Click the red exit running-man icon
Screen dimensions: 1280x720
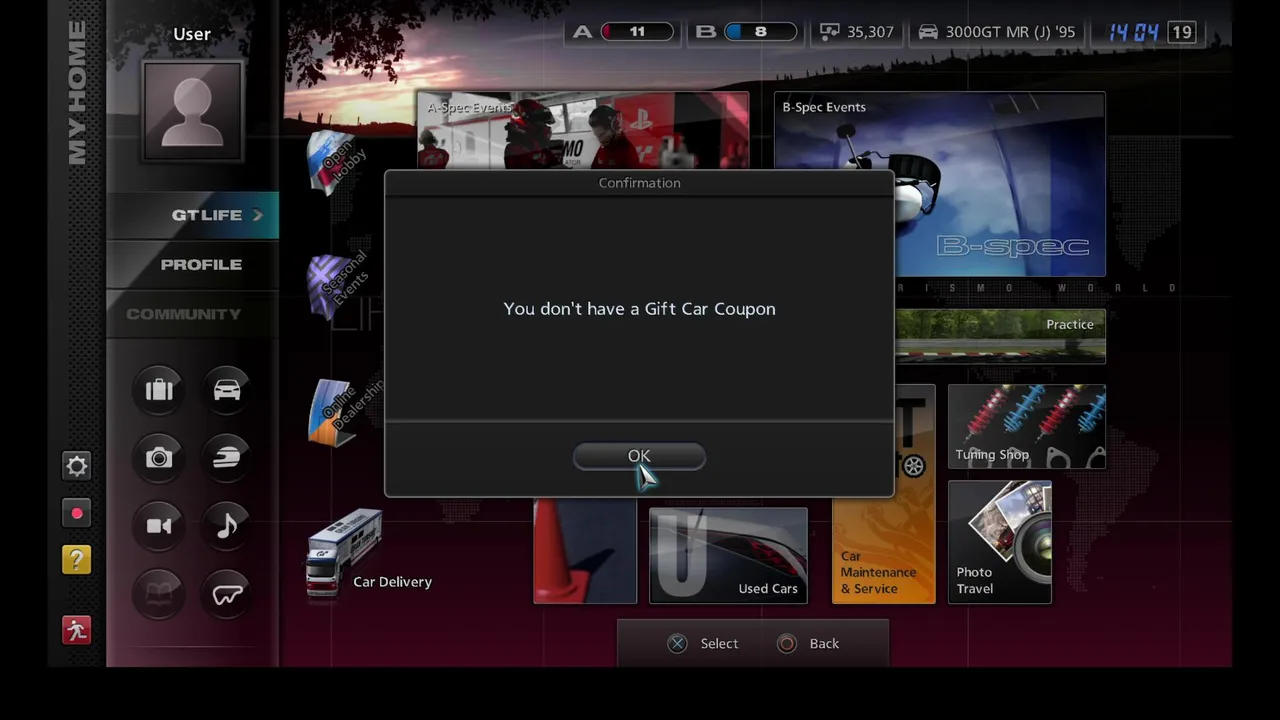pos(76,630)
